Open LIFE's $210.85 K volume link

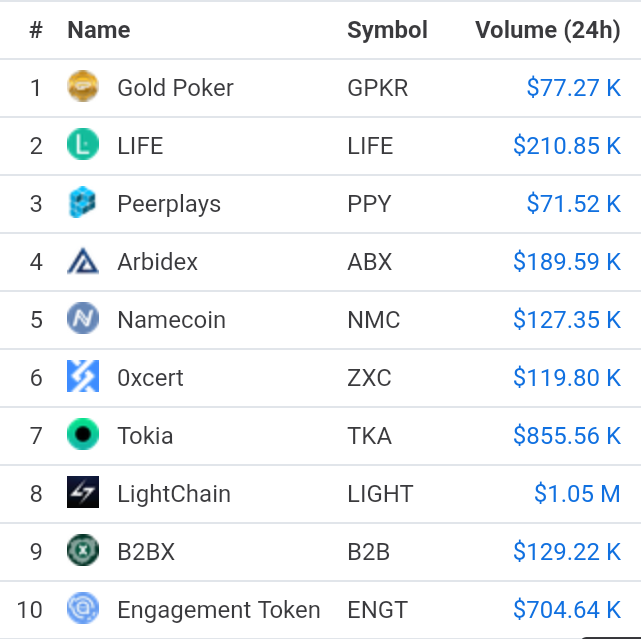point(566,146)
